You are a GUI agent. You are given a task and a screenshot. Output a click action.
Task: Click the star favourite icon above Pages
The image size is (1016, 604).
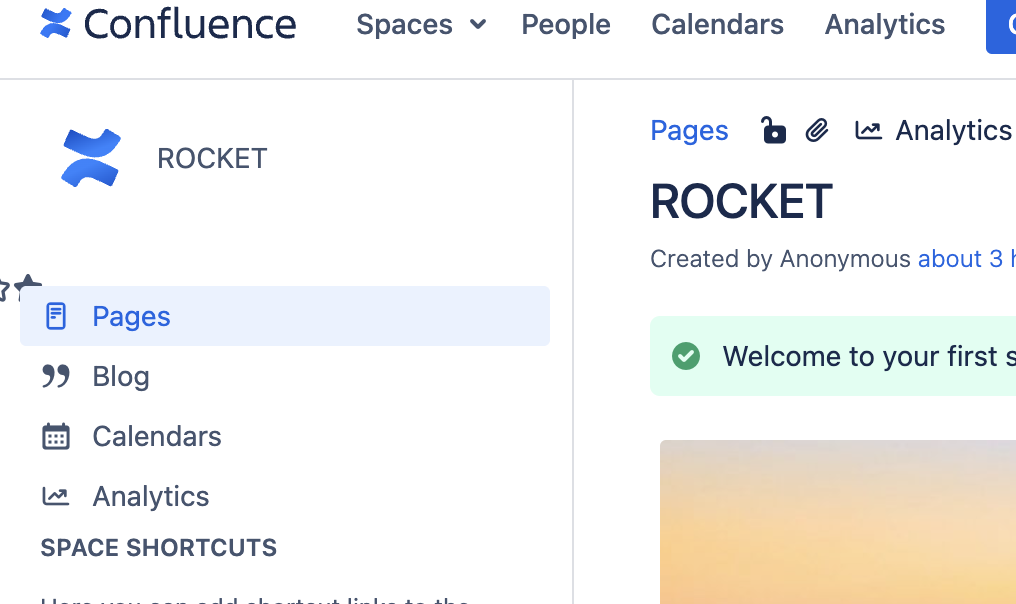point(28,286)
